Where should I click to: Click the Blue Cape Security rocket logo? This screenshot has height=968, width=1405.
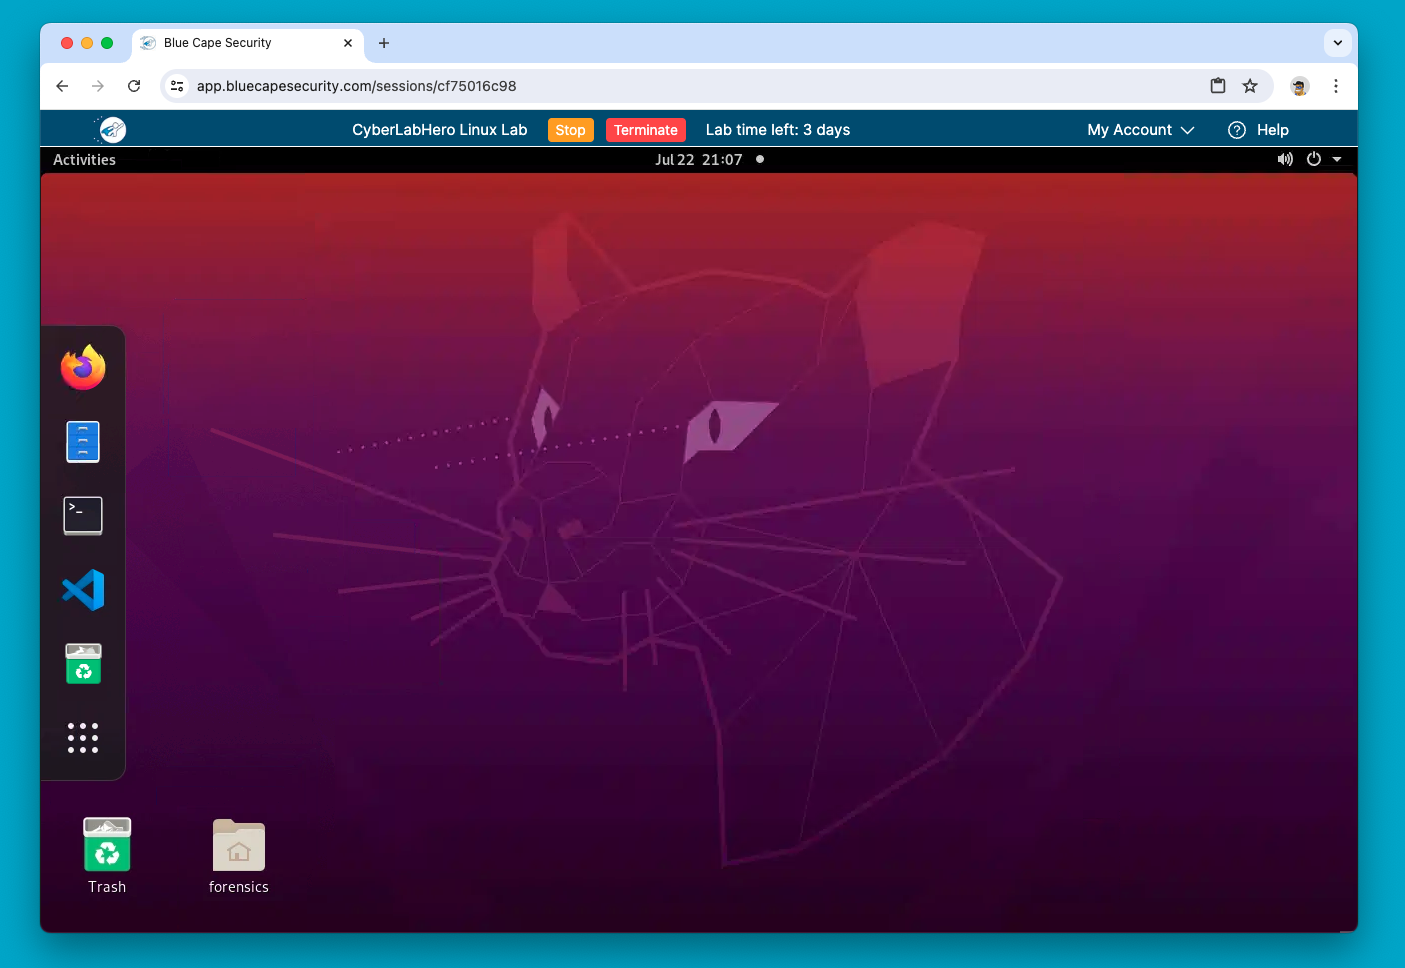(111, 129)
